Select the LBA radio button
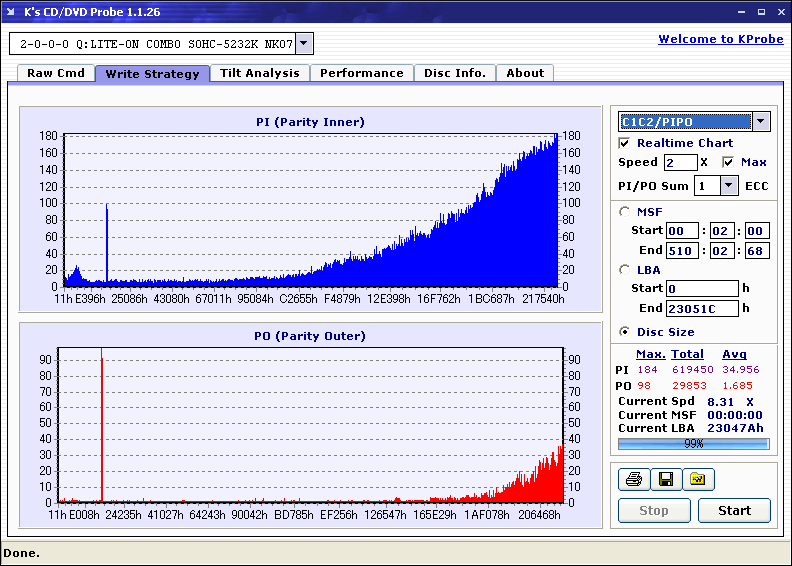The width and height of the screenshot is (792, 566). pos(625,270)
